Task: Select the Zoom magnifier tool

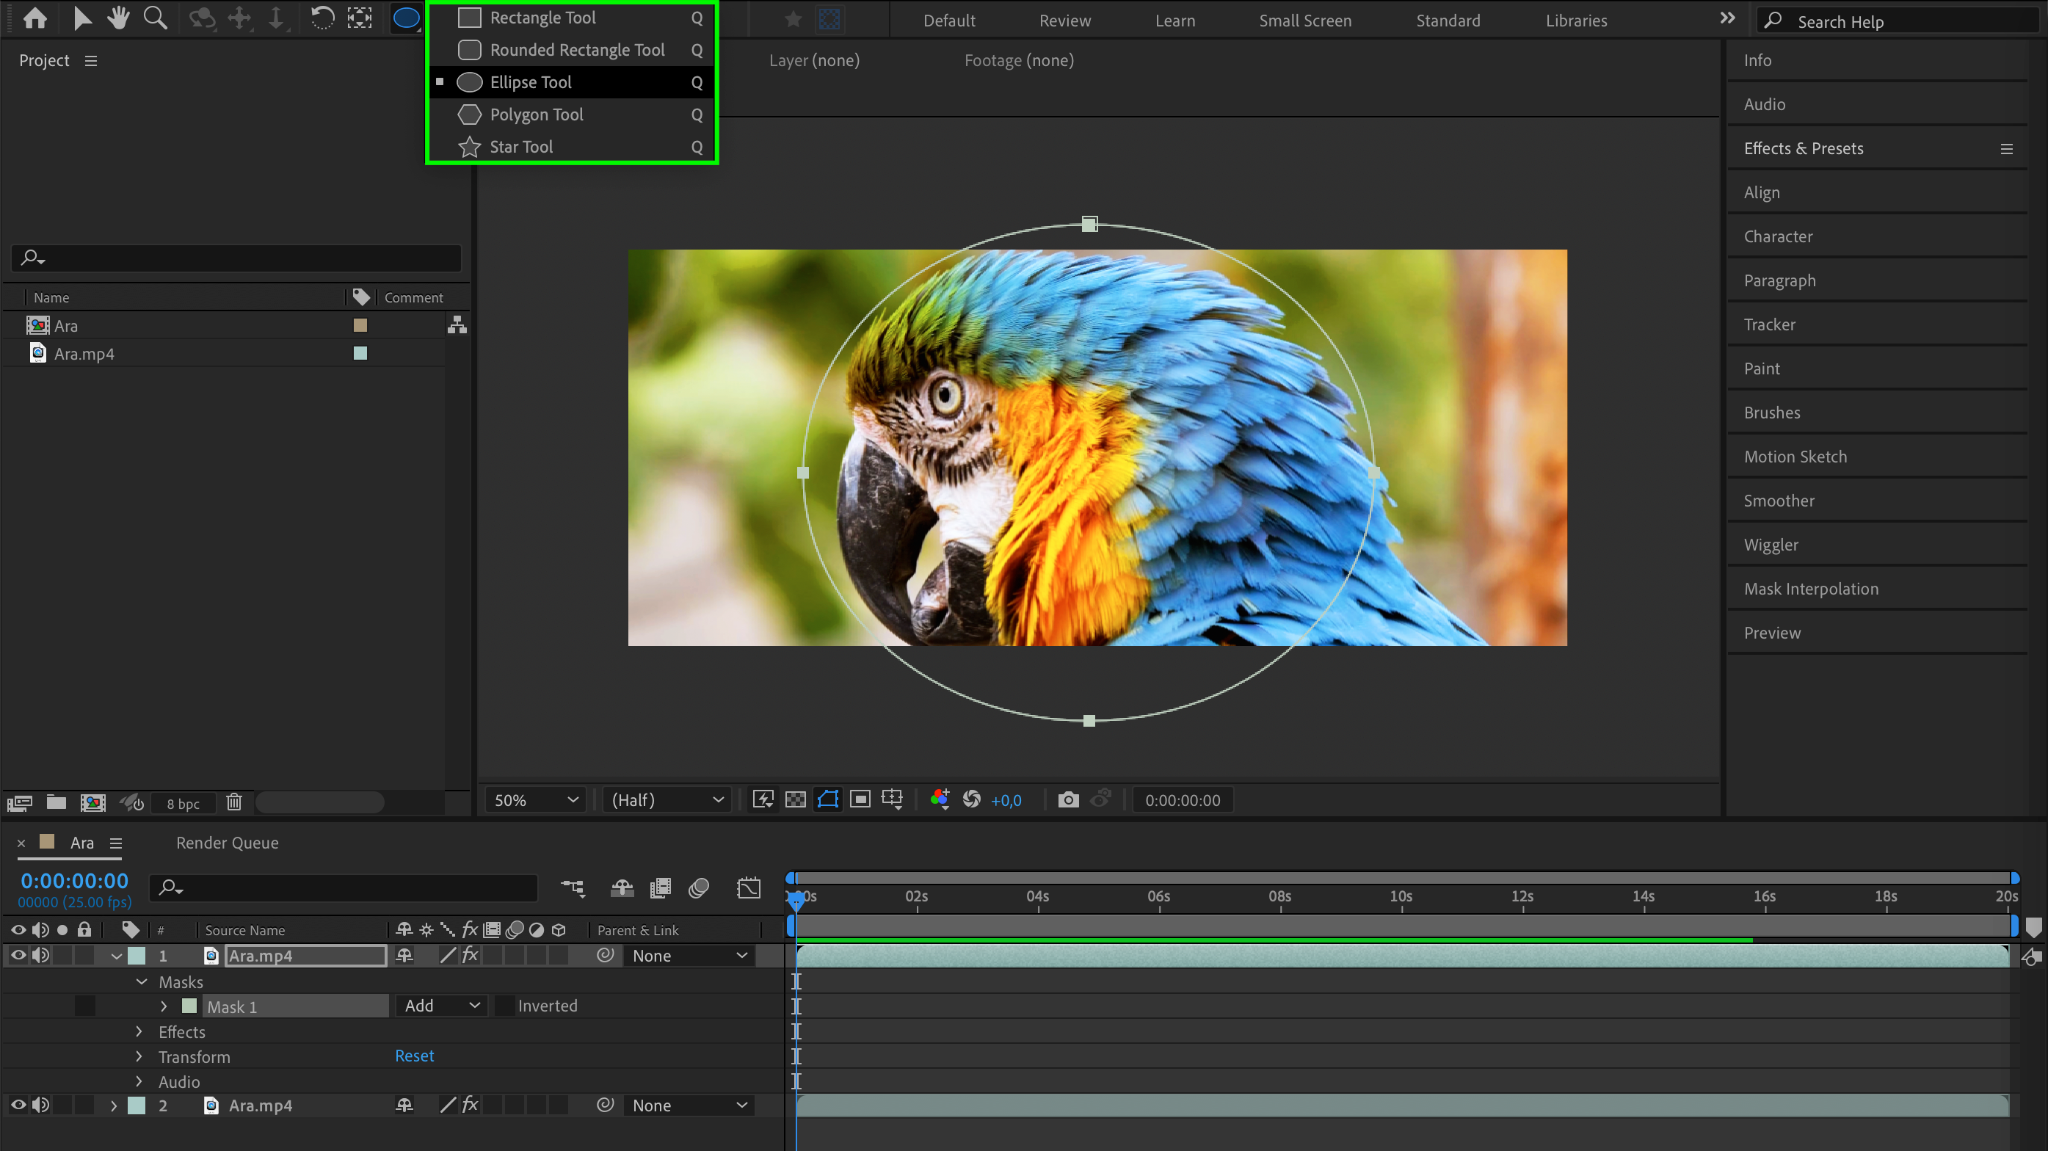Action: (x=155, y=18)
